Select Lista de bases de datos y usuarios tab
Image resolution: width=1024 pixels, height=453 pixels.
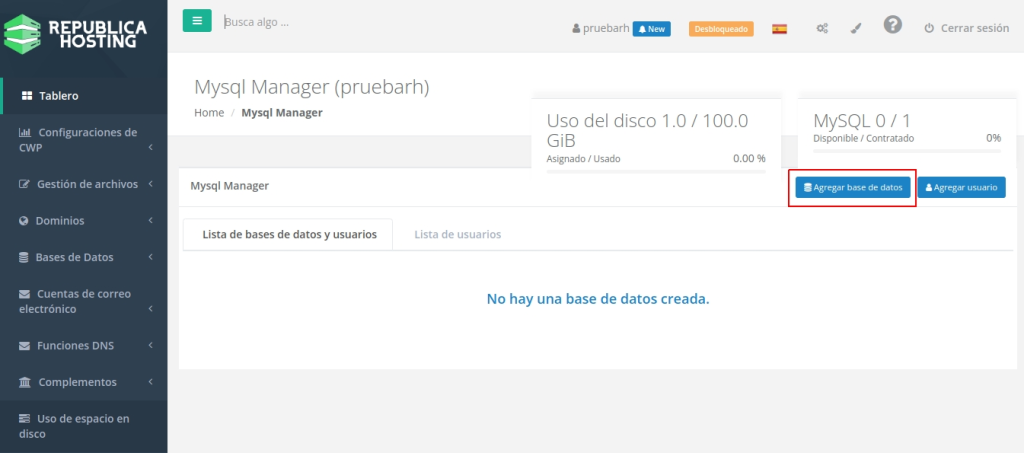289,234
